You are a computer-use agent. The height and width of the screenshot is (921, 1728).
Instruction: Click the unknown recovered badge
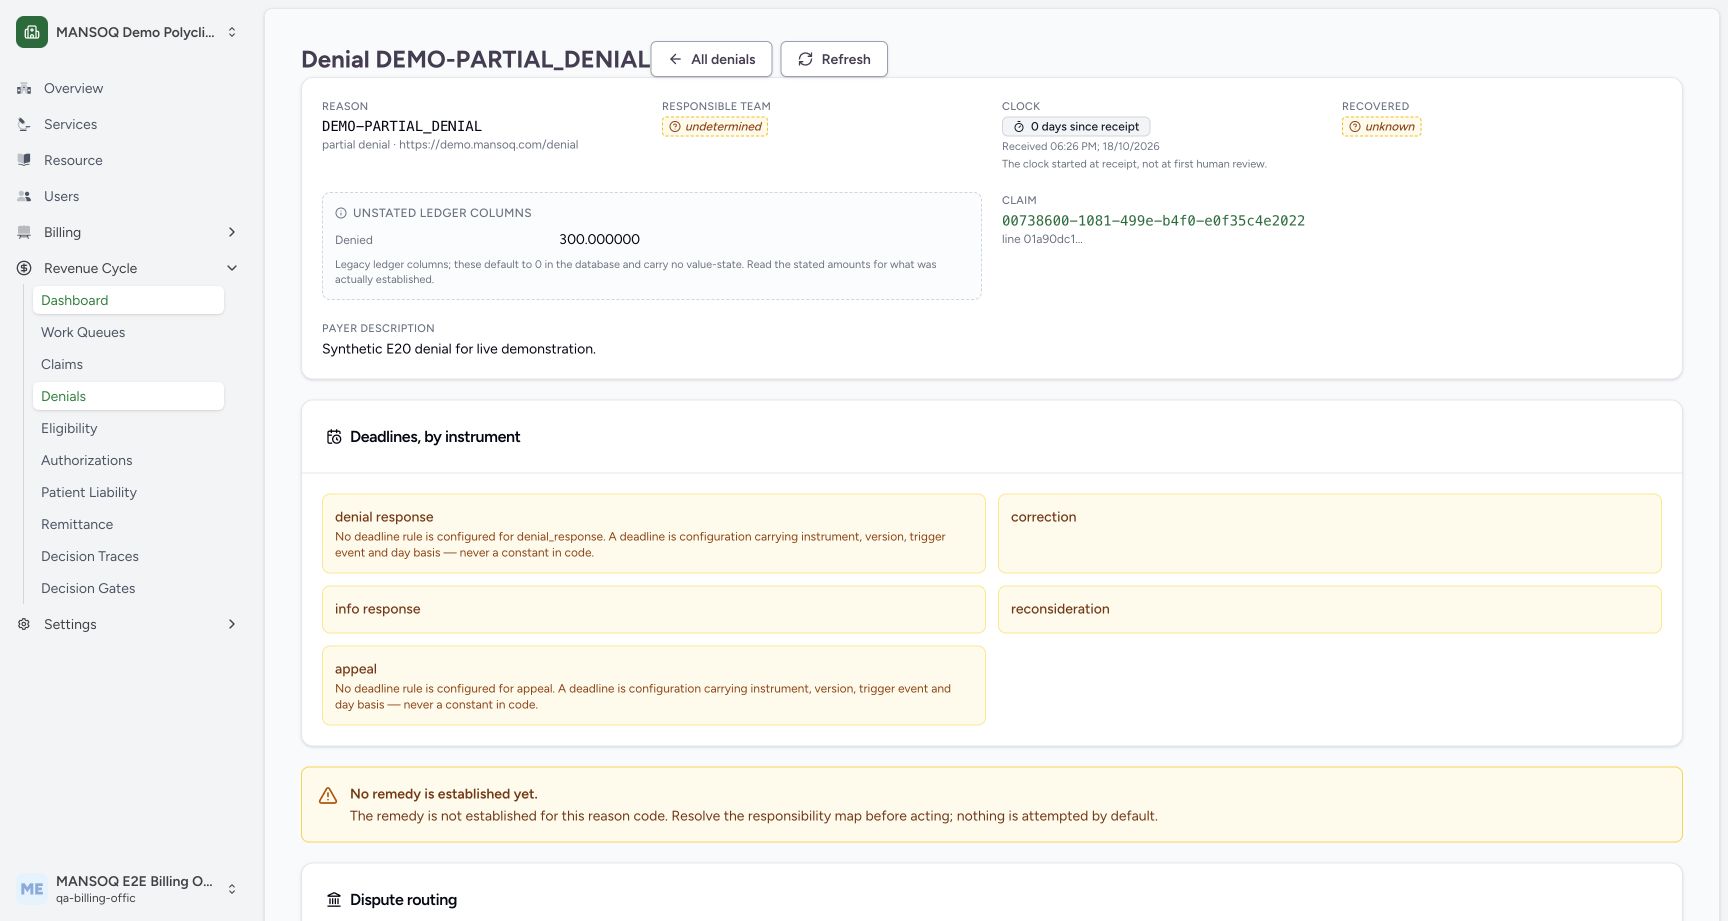[1381, 127]
